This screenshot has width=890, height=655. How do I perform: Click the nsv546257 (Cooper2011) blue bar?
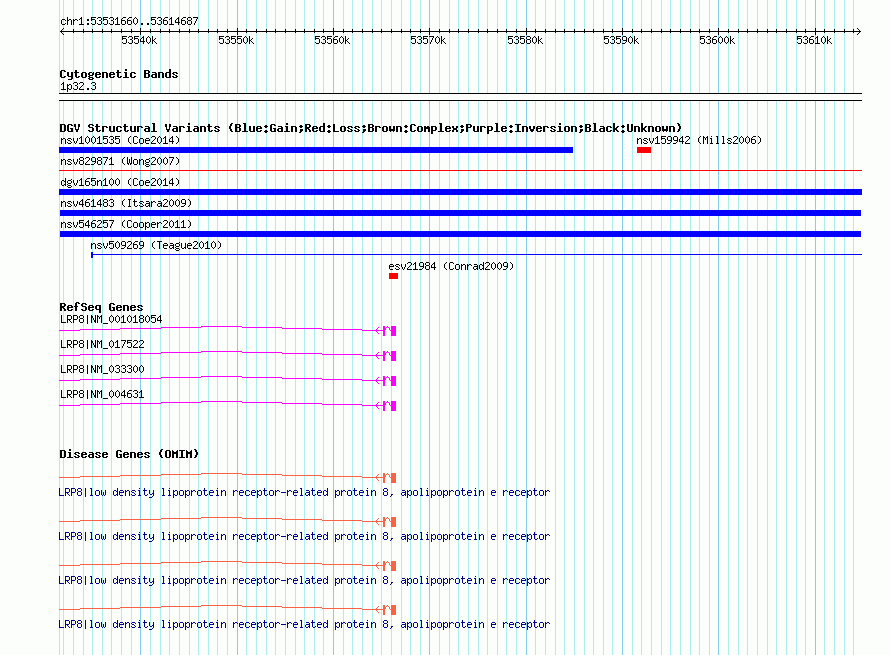pyautogui.click(x=460, y=234)
